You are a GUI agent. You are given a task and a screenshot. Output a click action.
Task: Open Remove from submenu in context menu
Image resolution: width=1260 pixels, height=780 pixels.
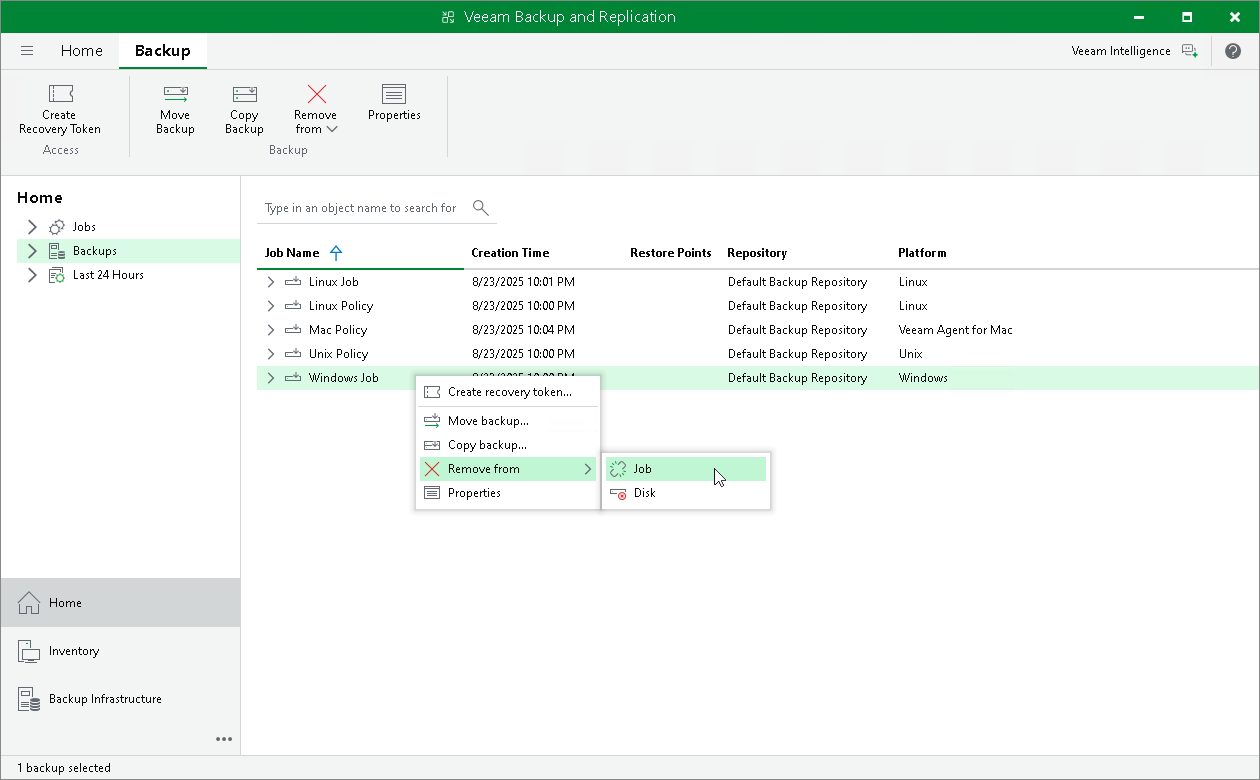(508, 469)
